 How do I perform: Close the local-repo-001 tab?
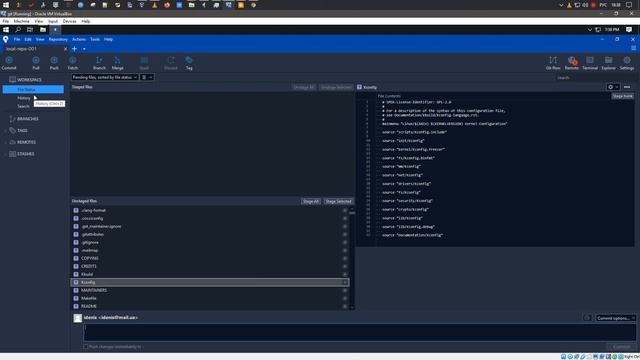(65, 49)
